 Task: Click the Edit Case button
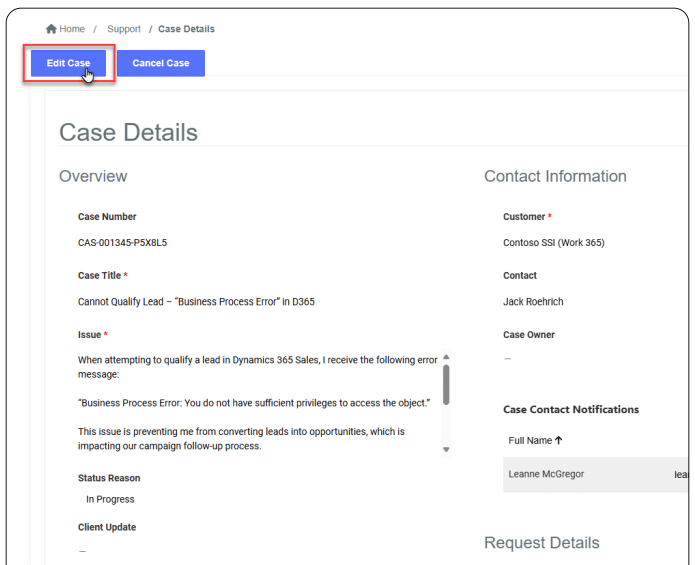68,63
